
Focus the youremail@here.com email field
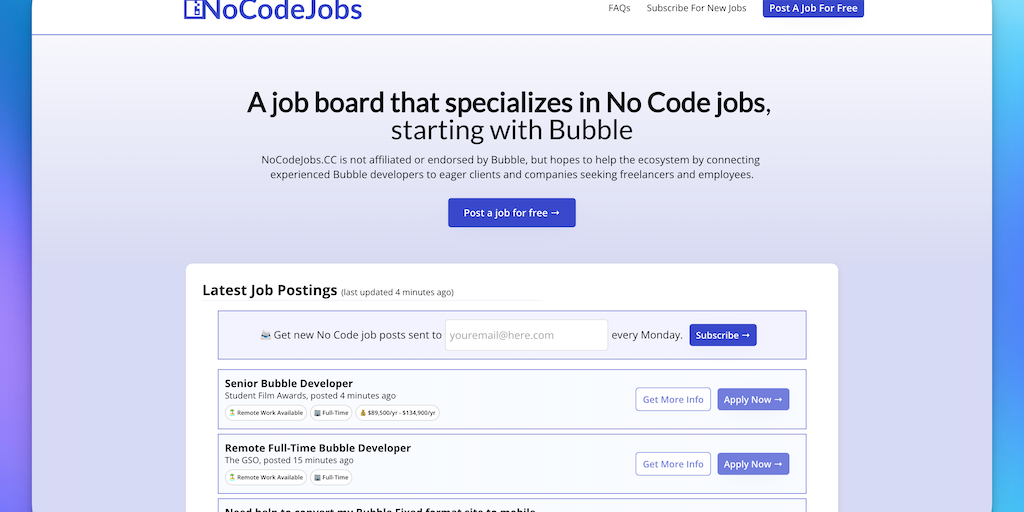(526, 335)
